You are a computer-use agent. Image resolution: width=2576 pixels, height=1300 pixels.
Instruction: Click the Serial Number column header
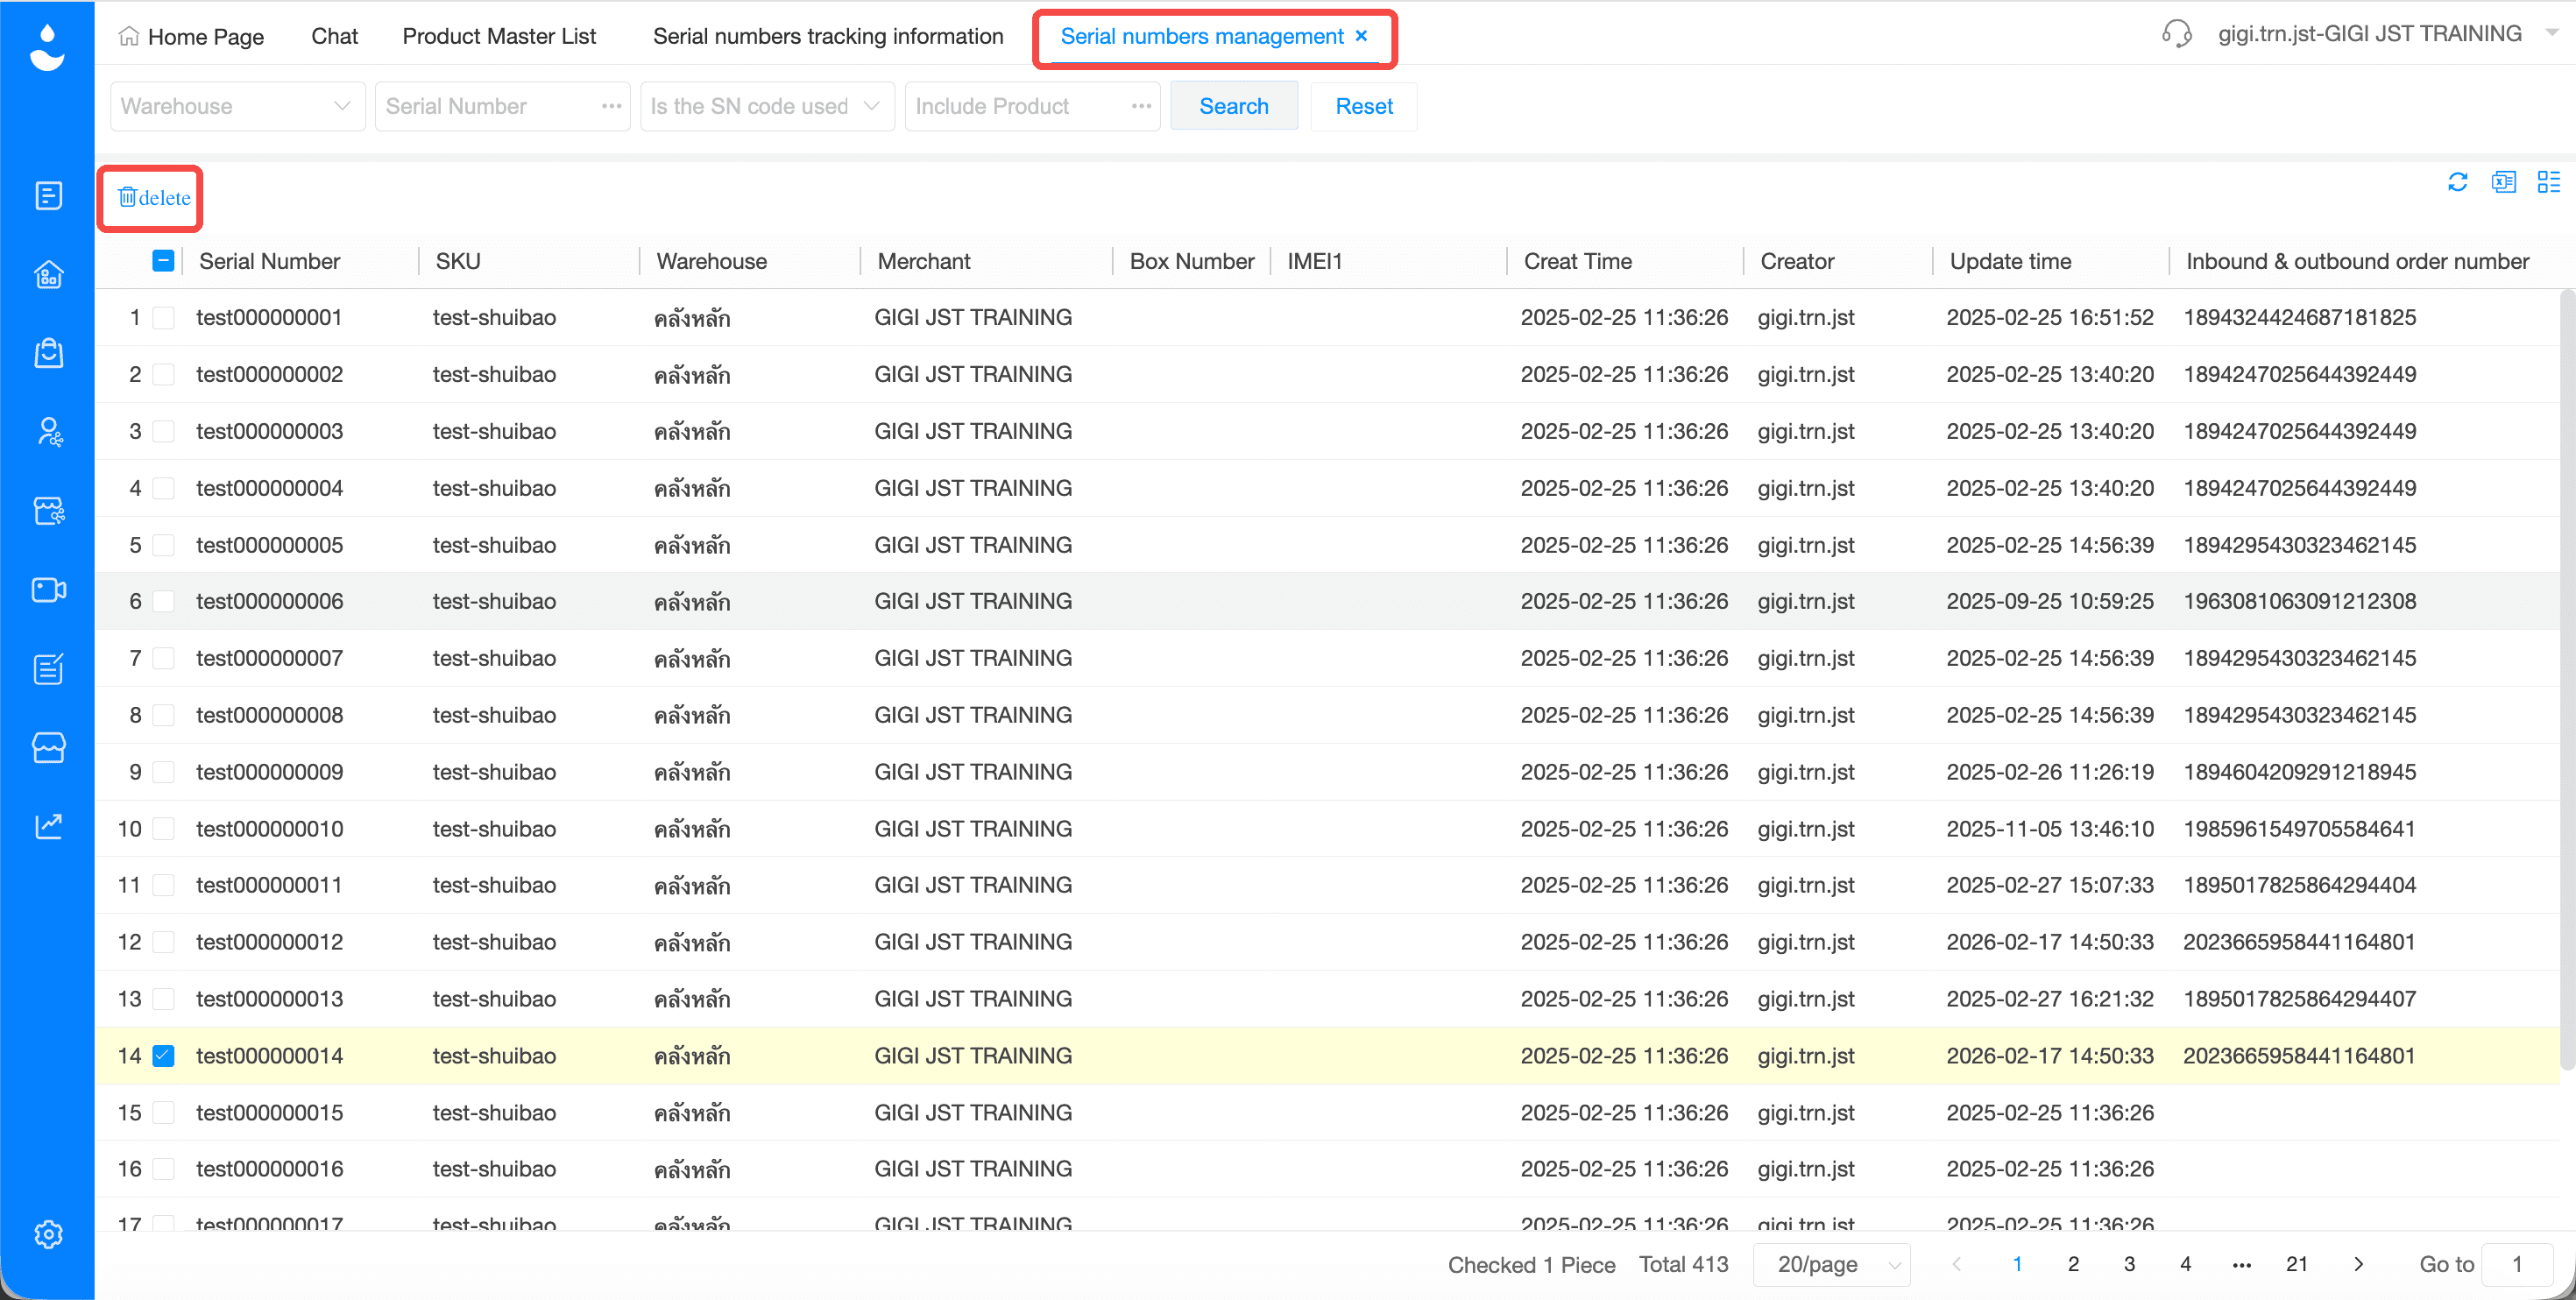[270, 261]
